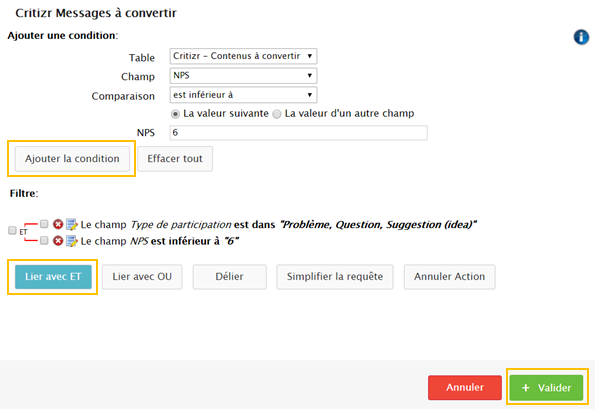Viewport: 595px width, 409px height.
Task: Check the Type de participation condition box
Action: pos(44,224)
